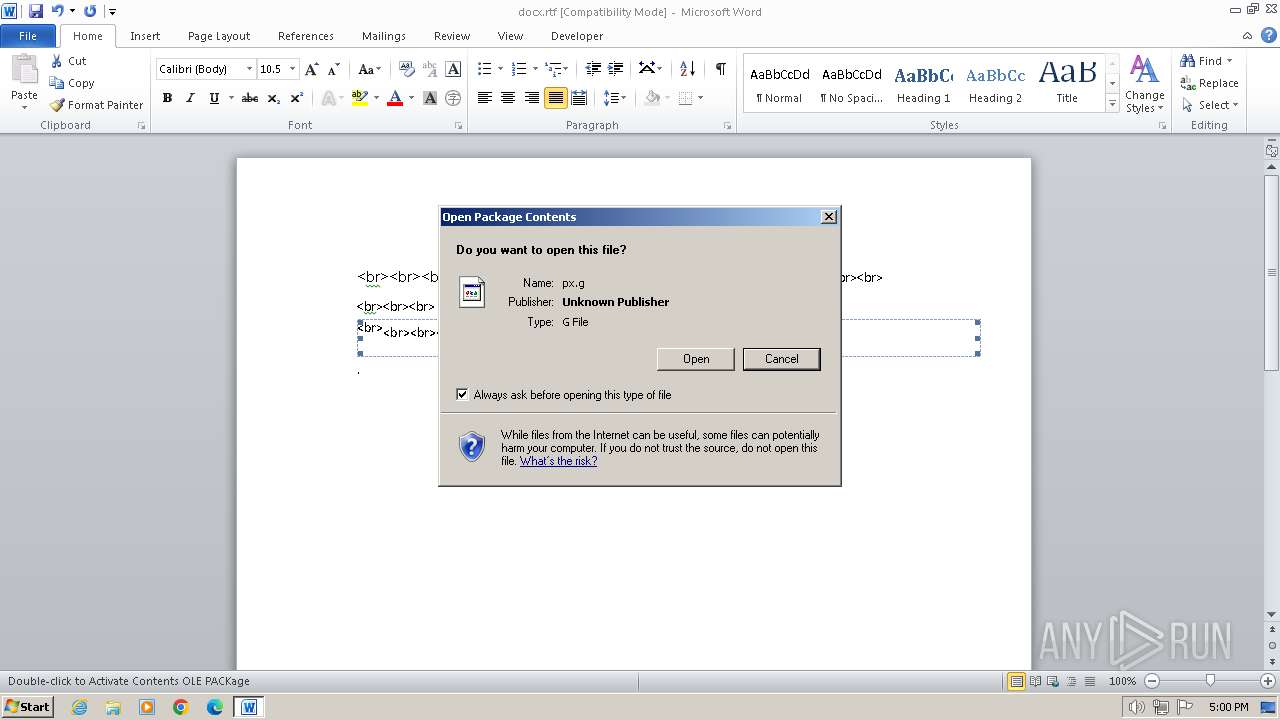Apply the Title style
Screen dimensions: 1280x720
(1067, 84)
